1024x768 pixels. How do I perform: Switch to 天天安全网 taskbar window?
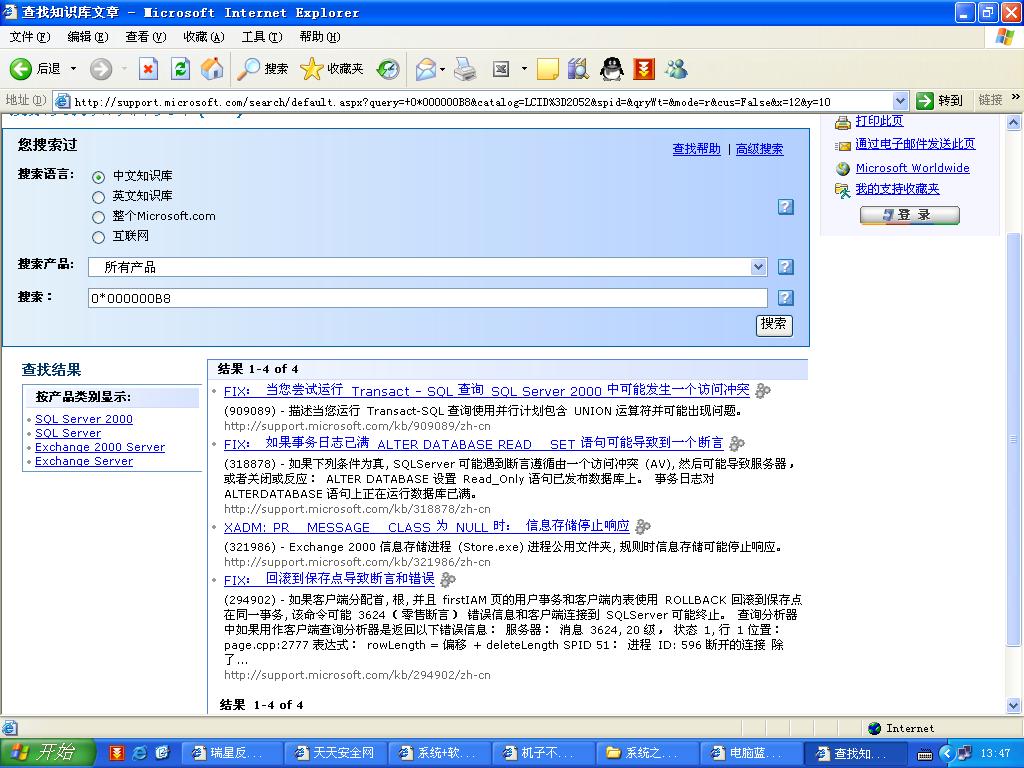point(336,753)
